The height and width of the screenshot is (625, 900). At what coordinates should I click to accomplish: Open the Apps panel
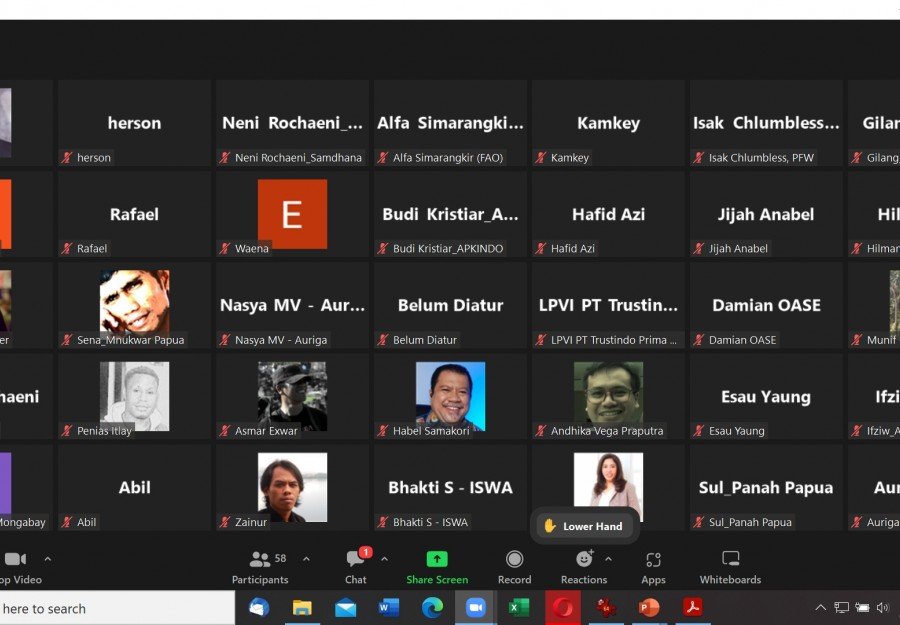pyautogui.click(x=653, y=566)
